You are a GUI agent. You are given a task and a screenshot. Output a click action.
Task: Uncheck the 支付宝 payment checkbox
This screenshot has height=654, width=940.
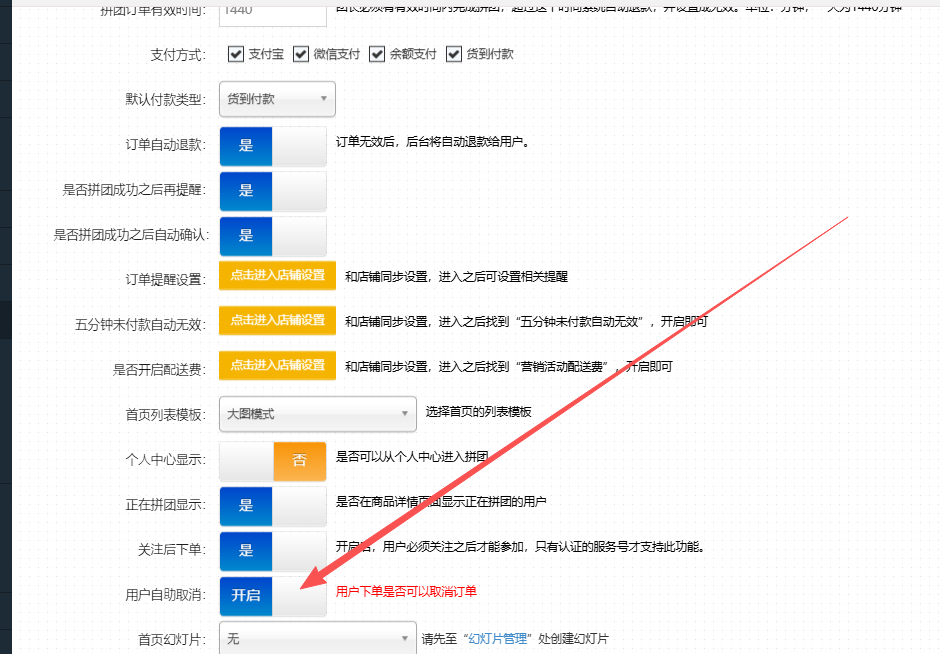point(236,54)
